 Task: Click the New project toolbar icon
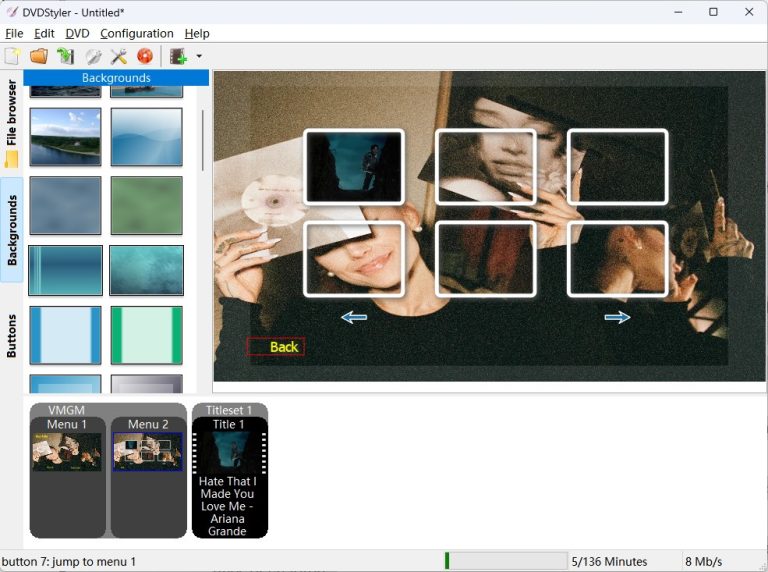click(x=12, y=56)
